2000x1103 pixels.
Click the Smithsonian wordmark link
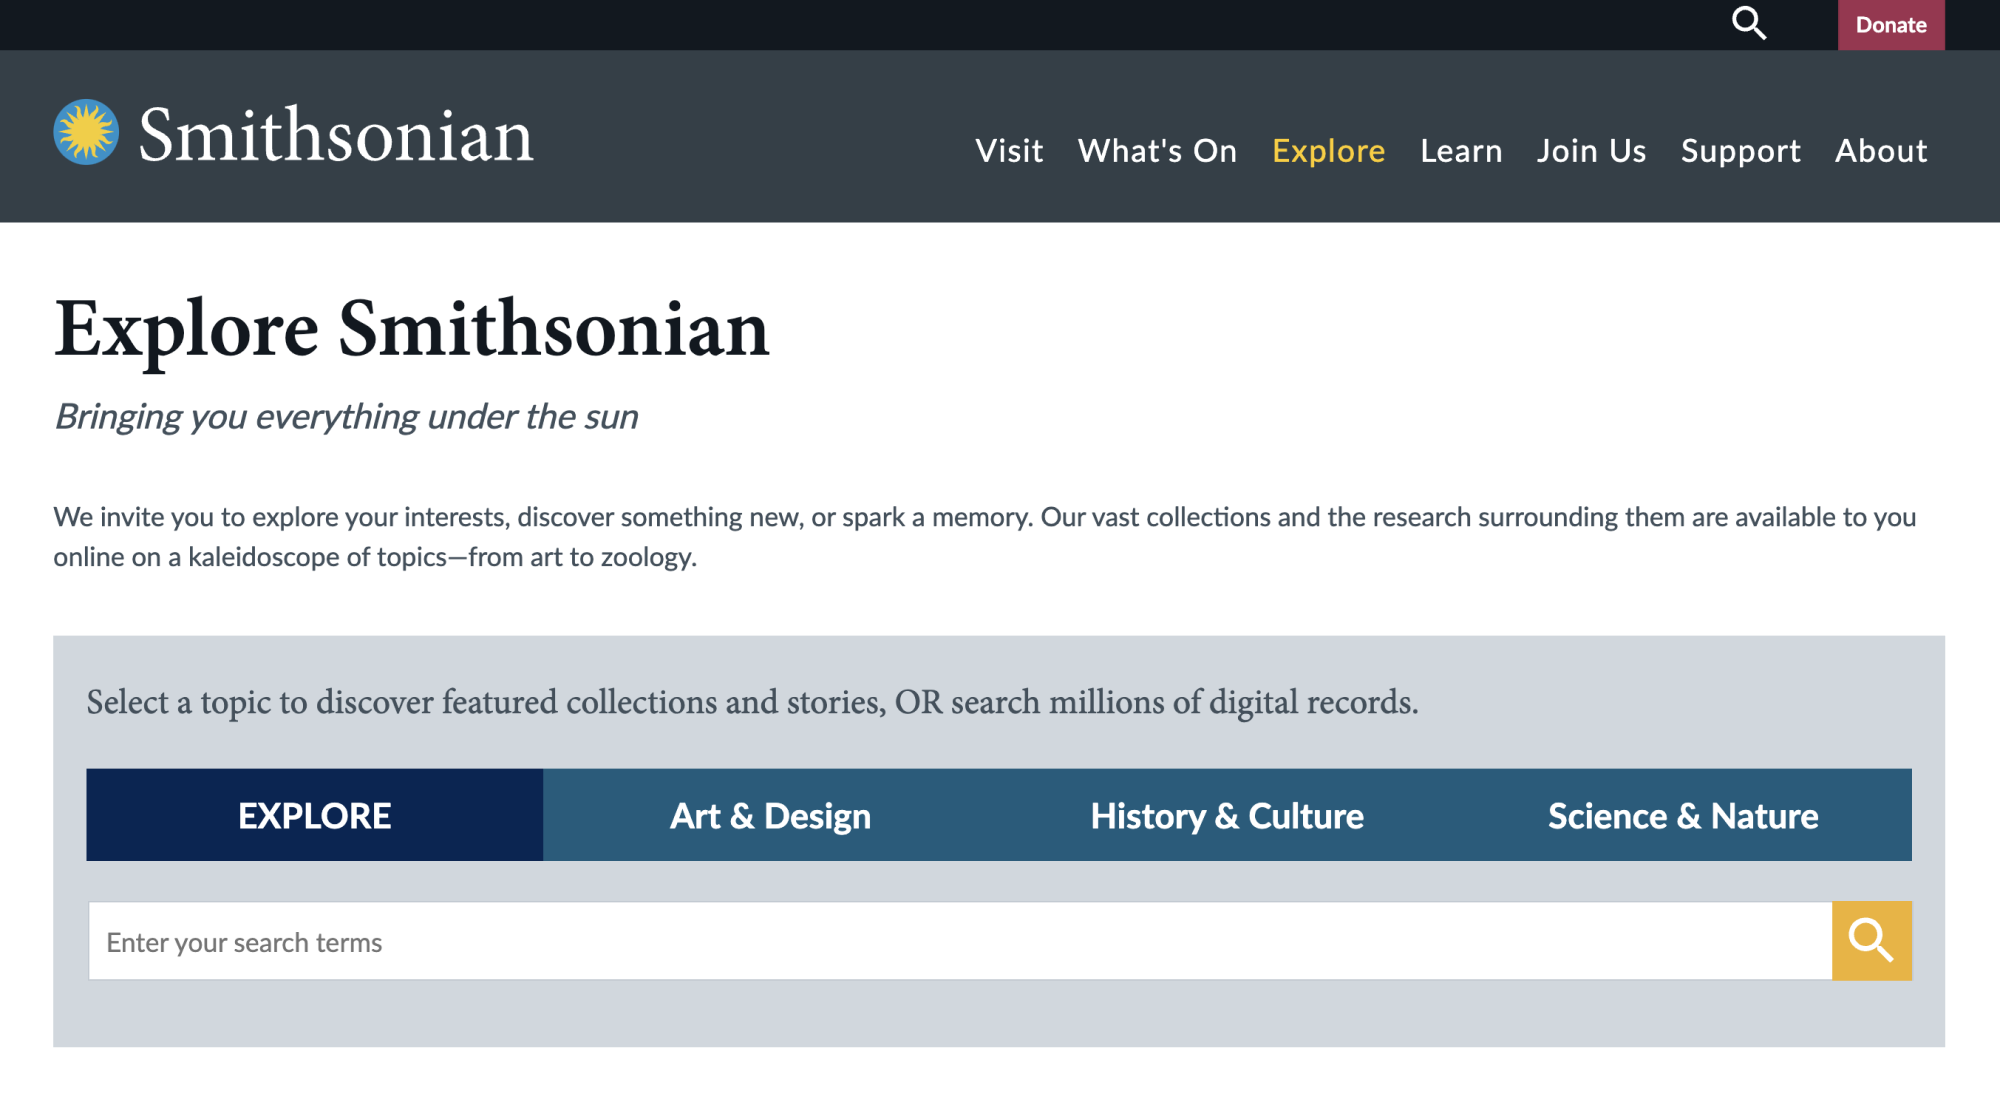click(336, 135)
